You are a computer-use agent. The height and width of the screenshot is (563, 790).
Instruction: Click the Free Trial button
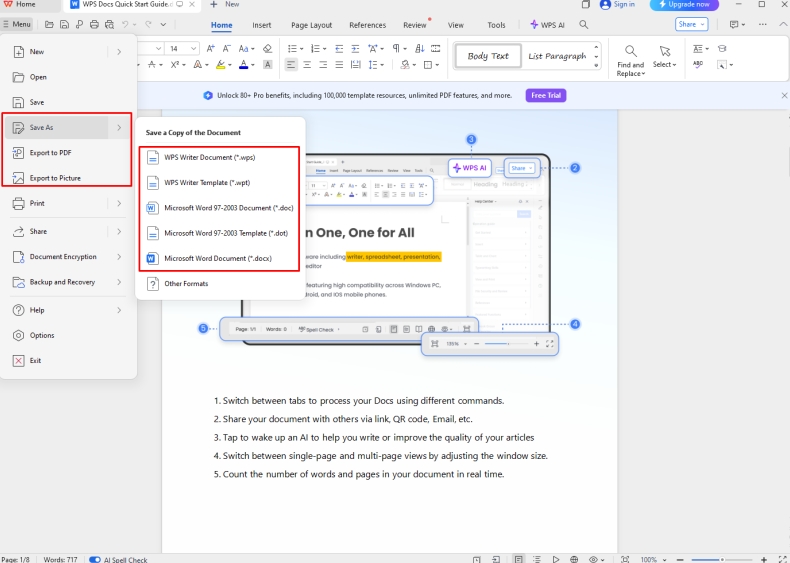[x=546, y=96]
